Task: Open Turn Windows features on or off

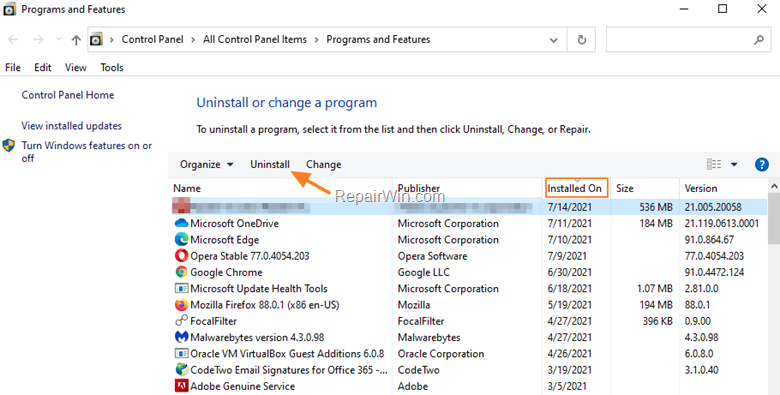Action: click(87, 152)
